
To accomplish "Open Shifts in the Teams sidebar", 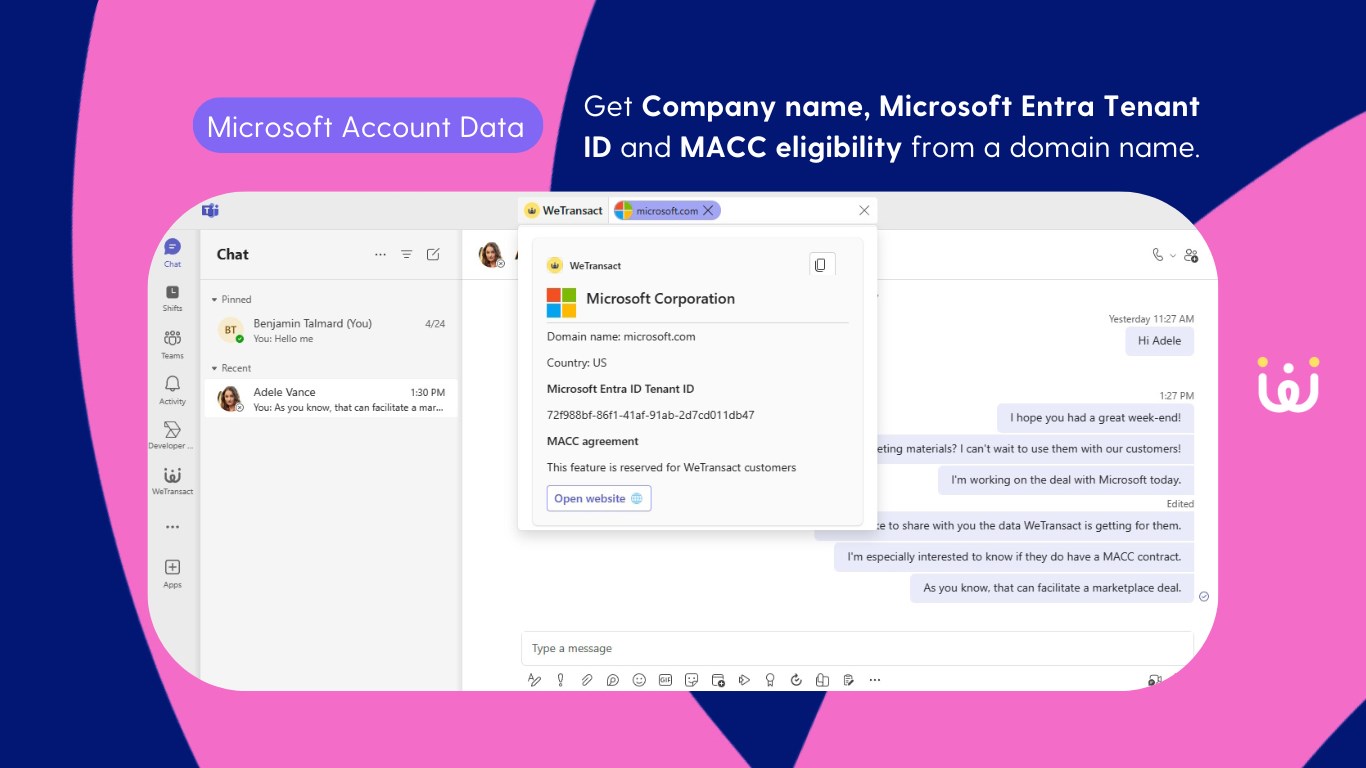I will tap(172, 298).
